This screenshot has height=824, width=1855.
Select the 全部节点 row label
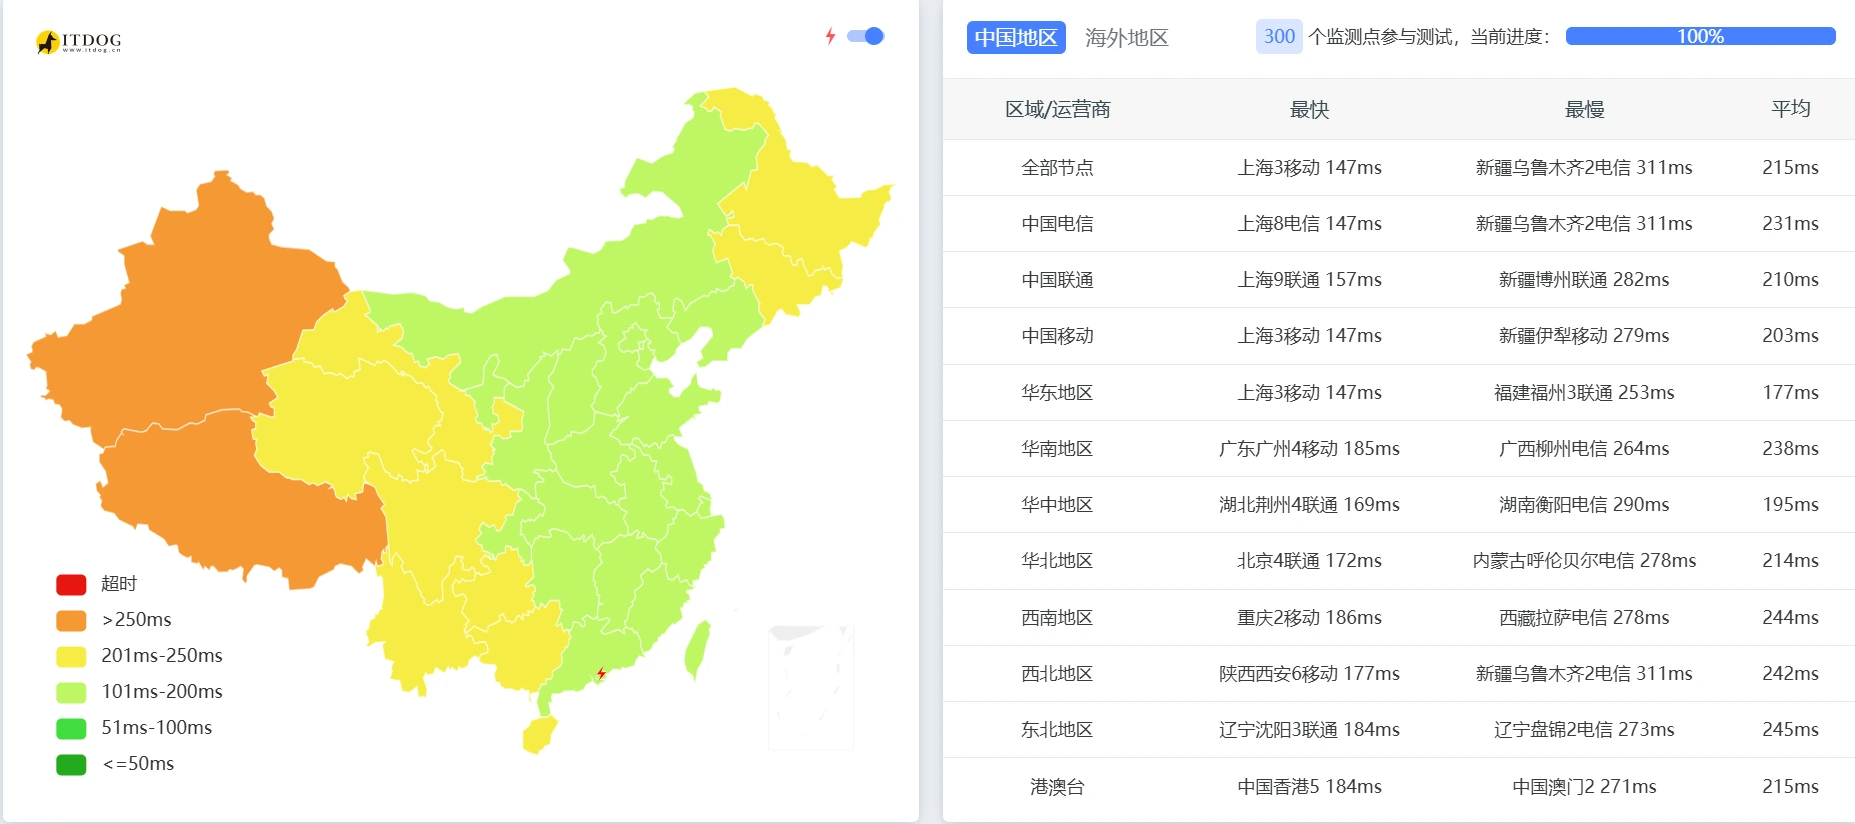coord(1057,168)
